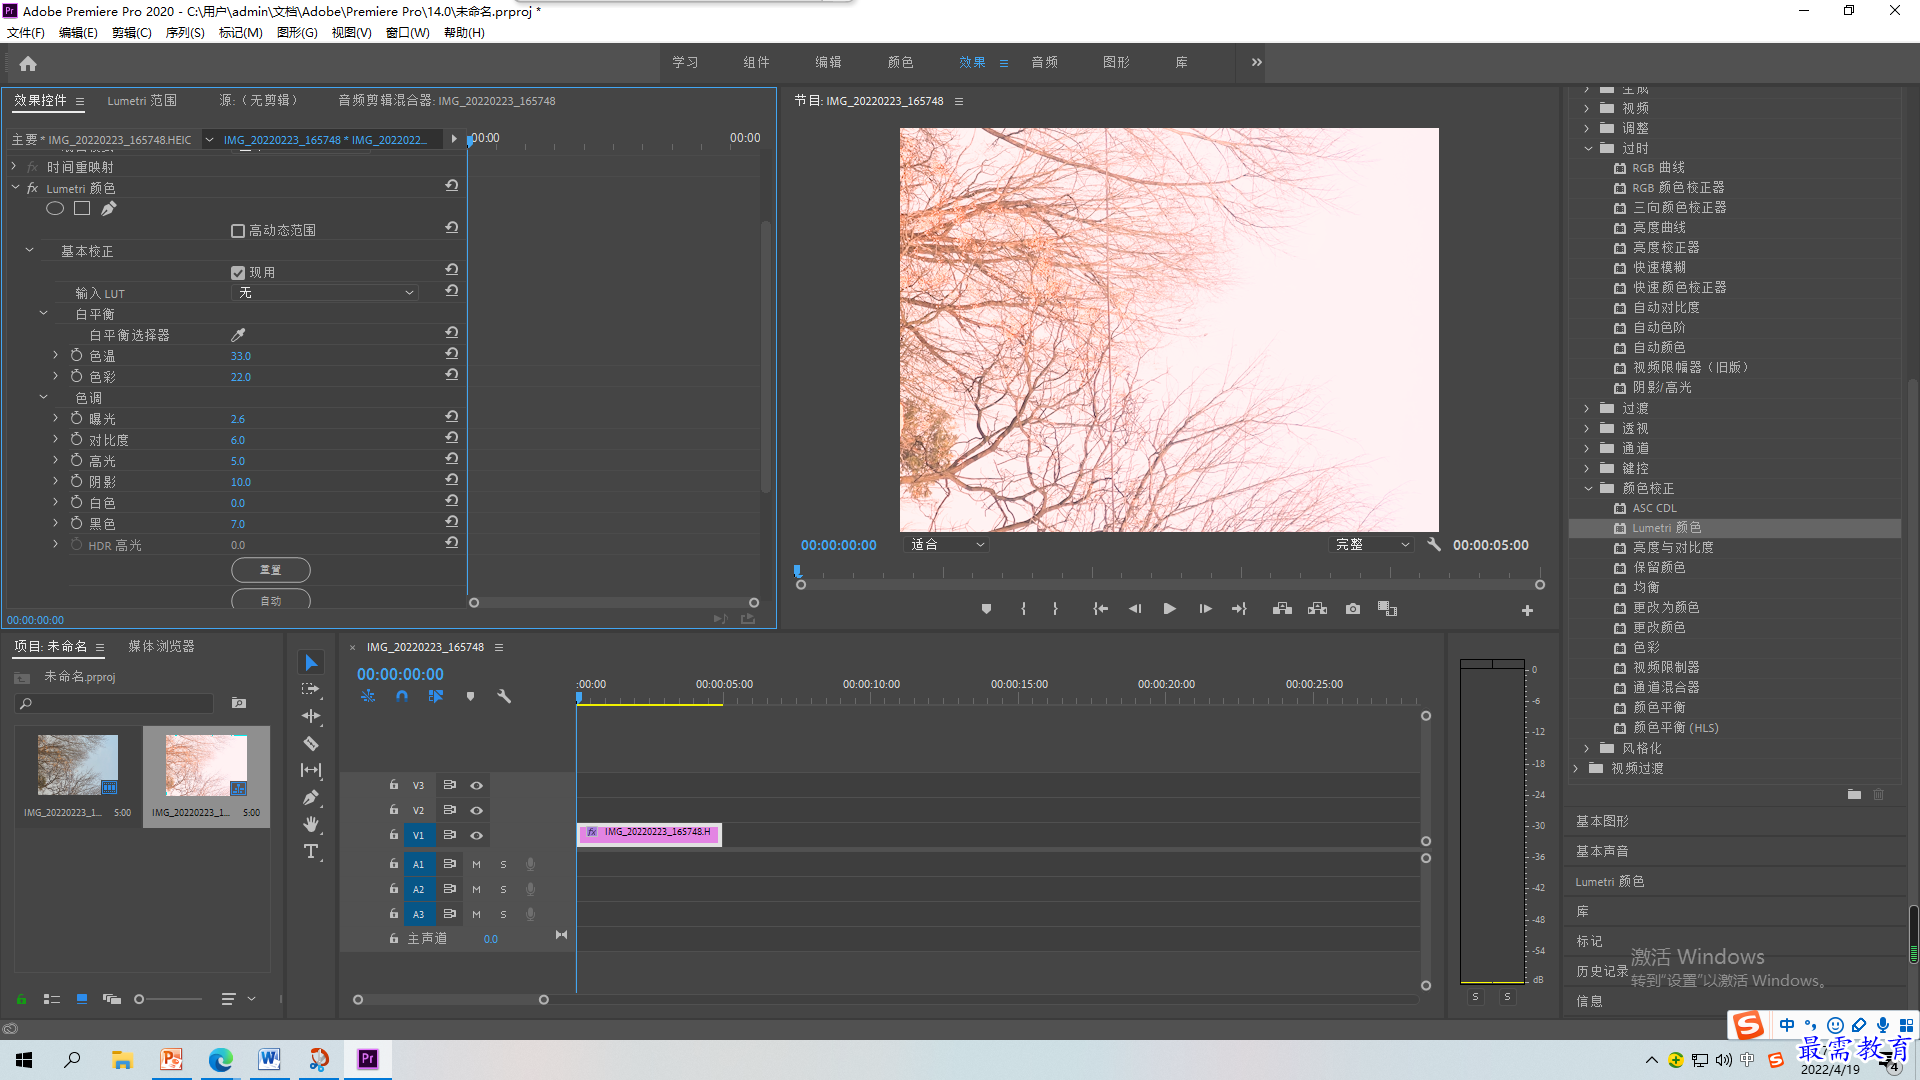This screenshot has height=1080, width=1920.
Task: Click the program monitor time ruler playhead
Action: click(x=797, y=571)
